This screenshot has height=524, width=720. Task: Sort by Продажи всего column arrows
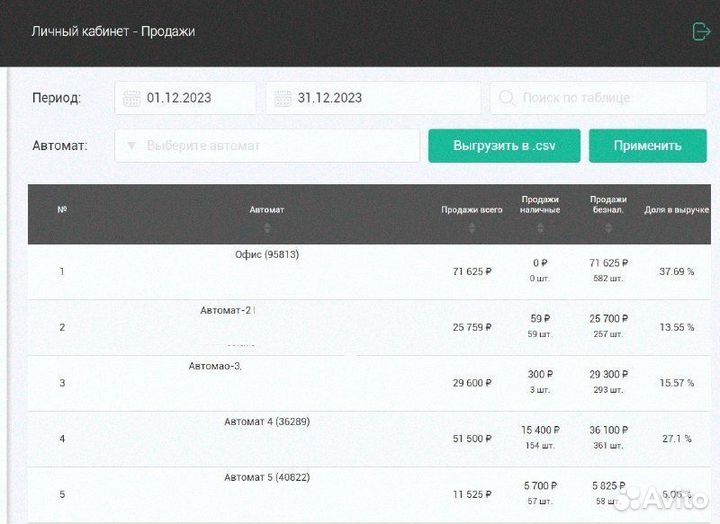click(472, 227)
